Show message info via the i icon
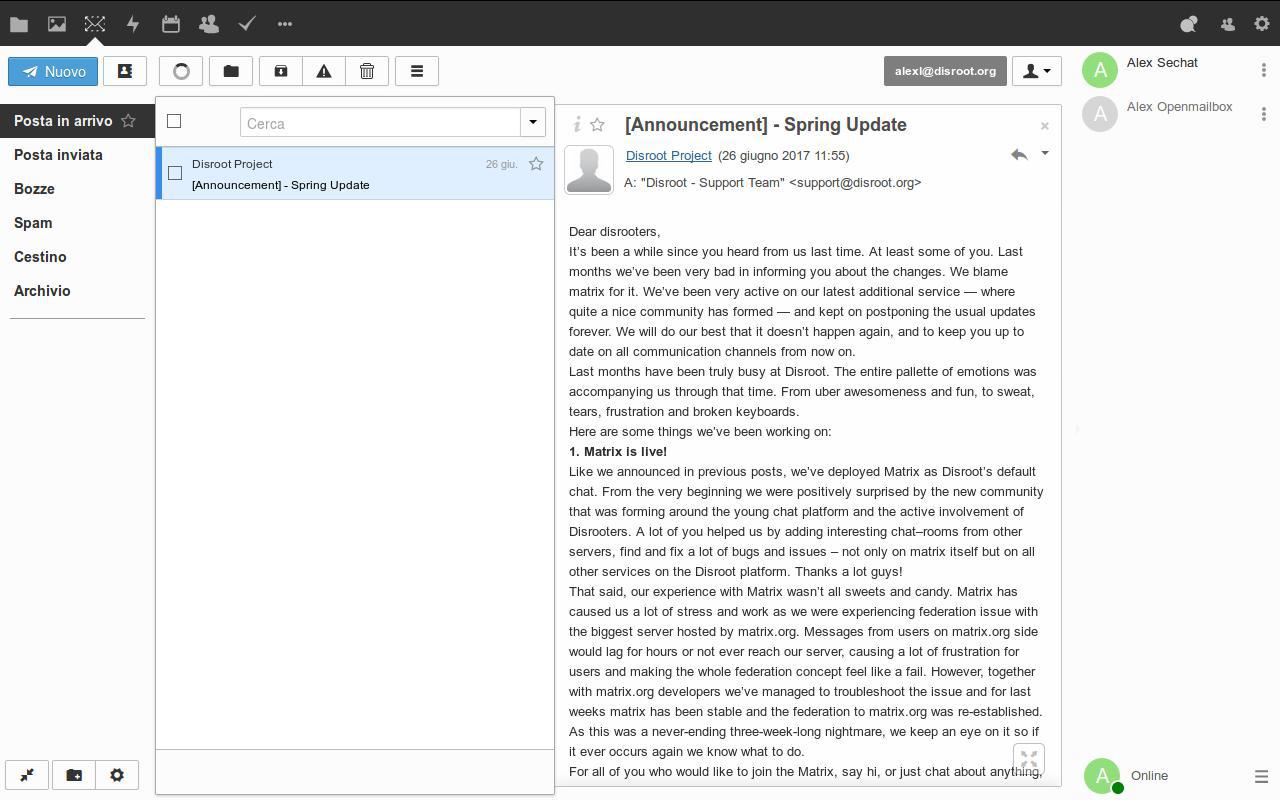 (x=577, y=125)
